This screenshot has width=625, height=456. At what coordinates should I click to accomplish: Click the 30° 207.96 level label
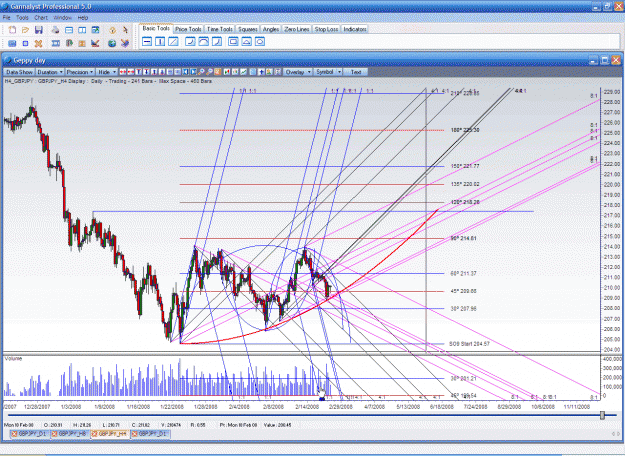tap(463, 309)
